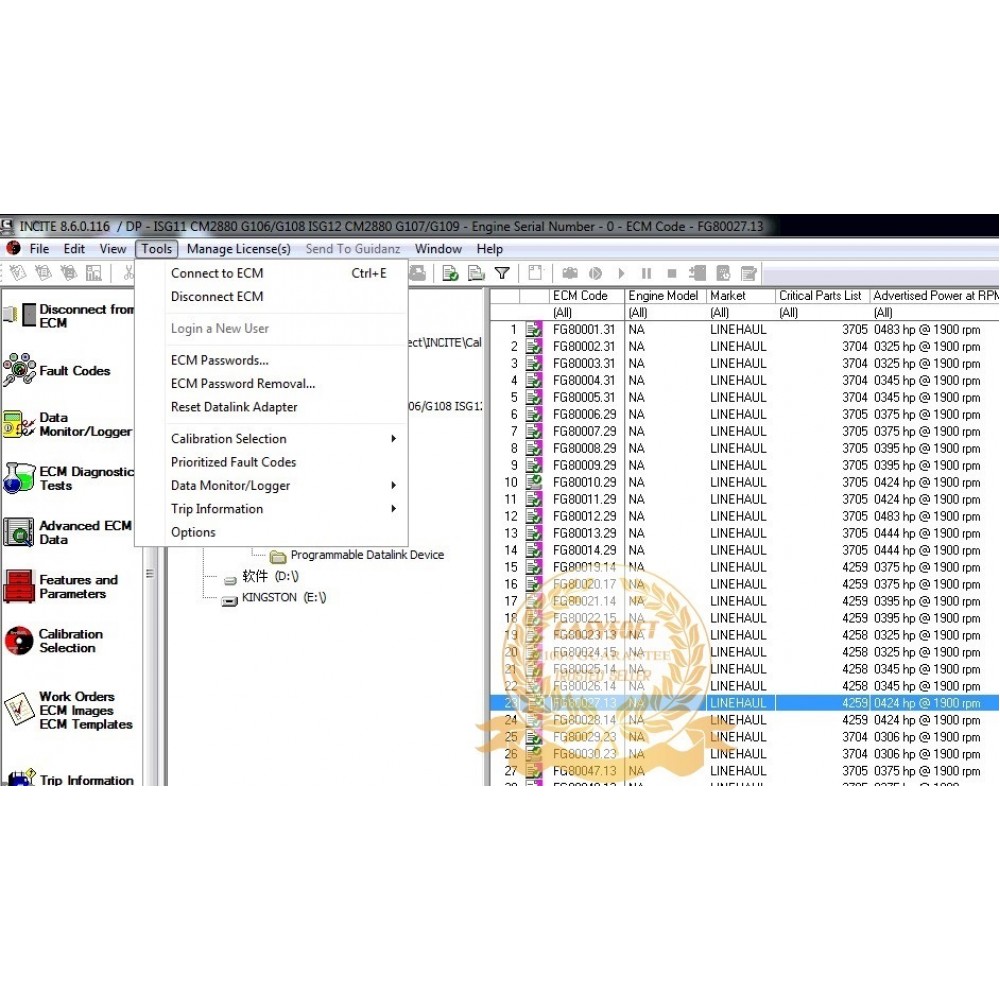Open the Market (All) filter dropdown
The width and height of the screenshot is (1000, 1000).
pyautogui.click(x=742, y=312)
